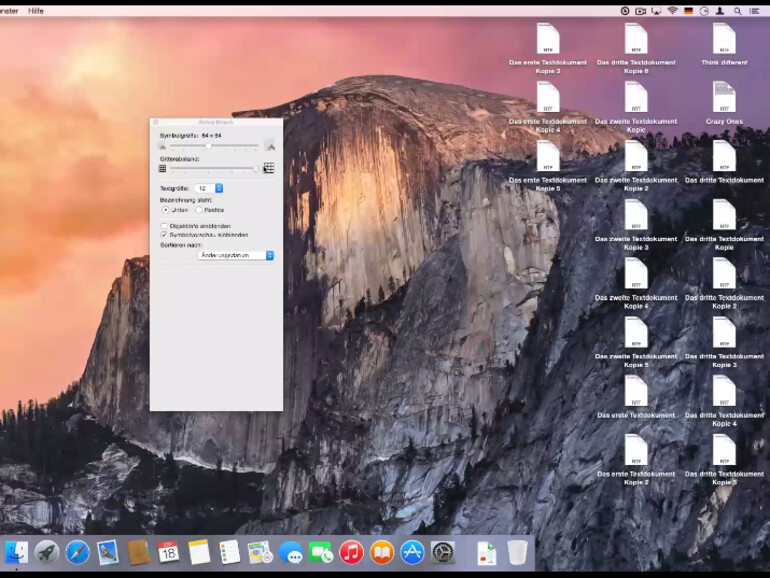Click the AirPlay display menu bar icon

656,11
